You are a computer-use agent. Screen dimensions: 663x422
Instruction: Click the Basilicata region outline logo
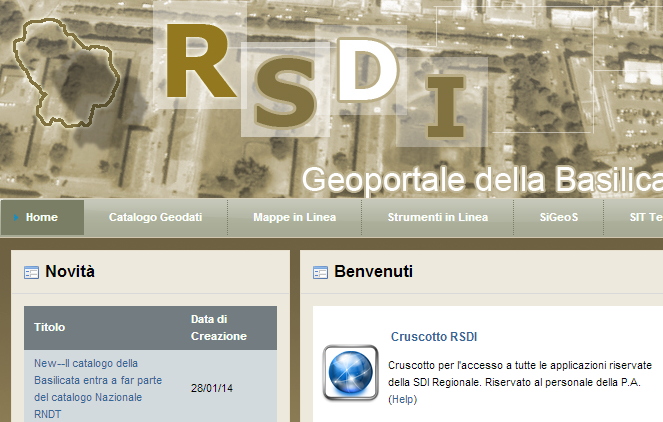[x=66, y=73]
